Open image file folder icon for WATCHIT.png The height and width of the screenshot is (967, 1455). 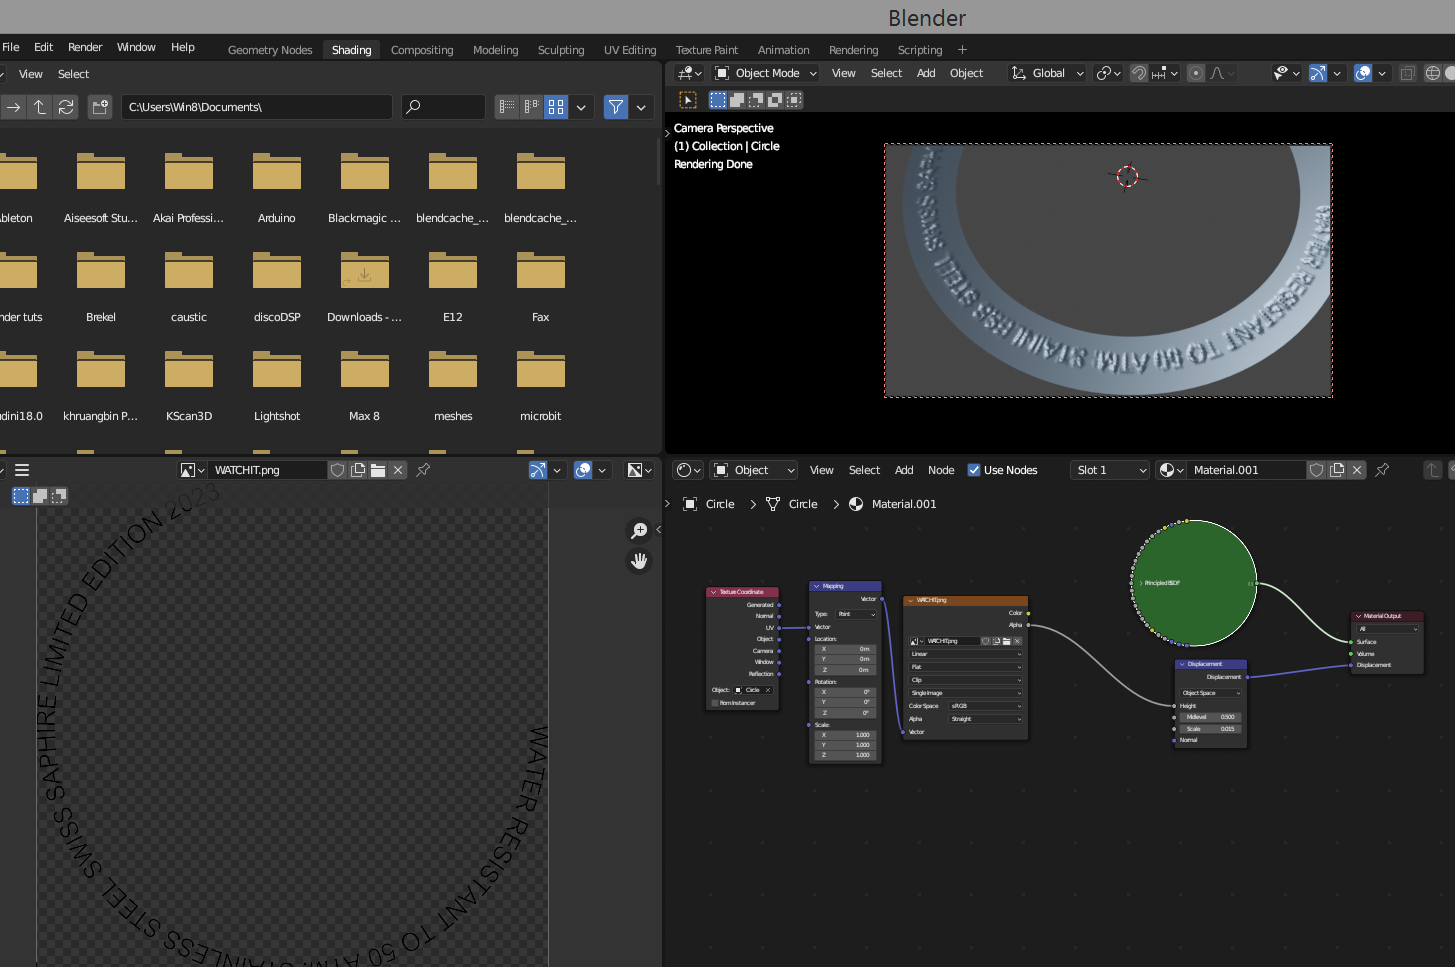pos(378,470)
